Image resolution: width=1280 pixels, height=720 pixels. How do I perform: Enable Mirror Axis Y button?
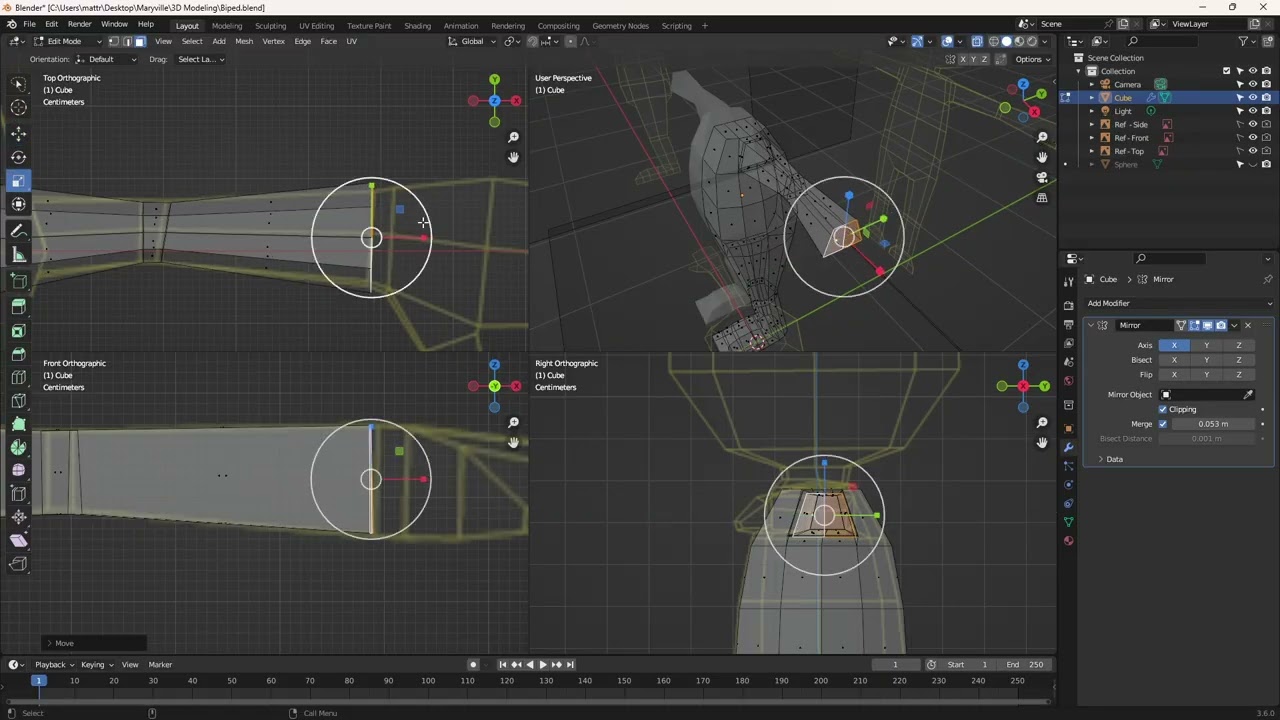coord(1206,345)
